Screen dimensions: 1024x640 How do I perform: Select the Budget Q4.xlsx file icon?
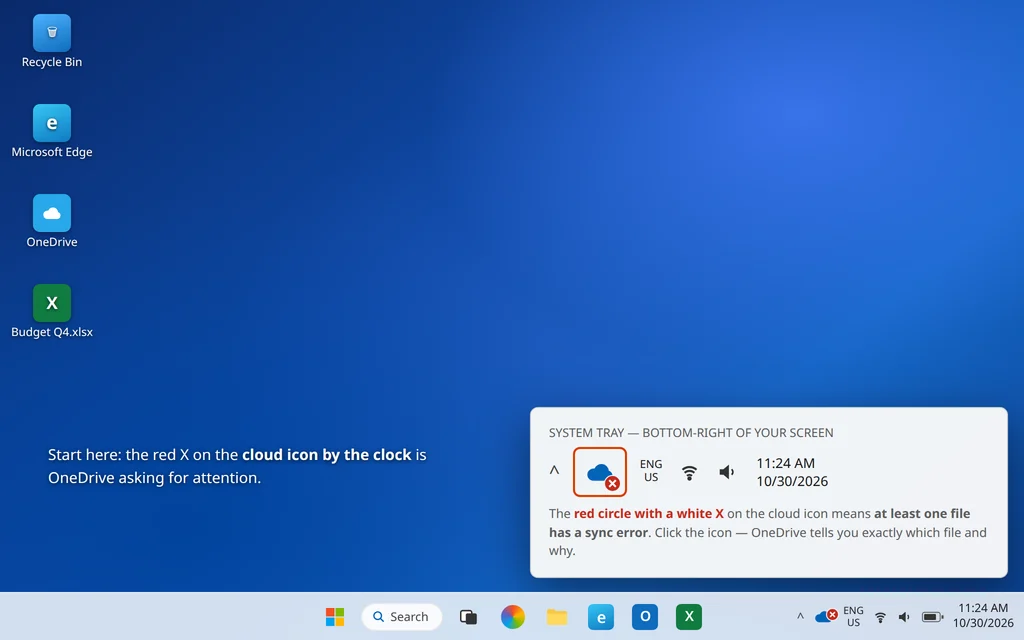tap(52, 312)
